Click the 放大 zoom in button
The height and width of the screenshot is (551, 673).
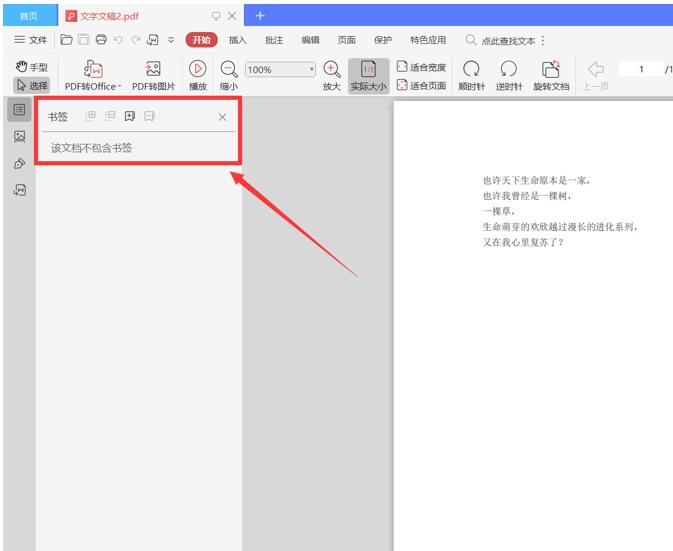[332, 76]
